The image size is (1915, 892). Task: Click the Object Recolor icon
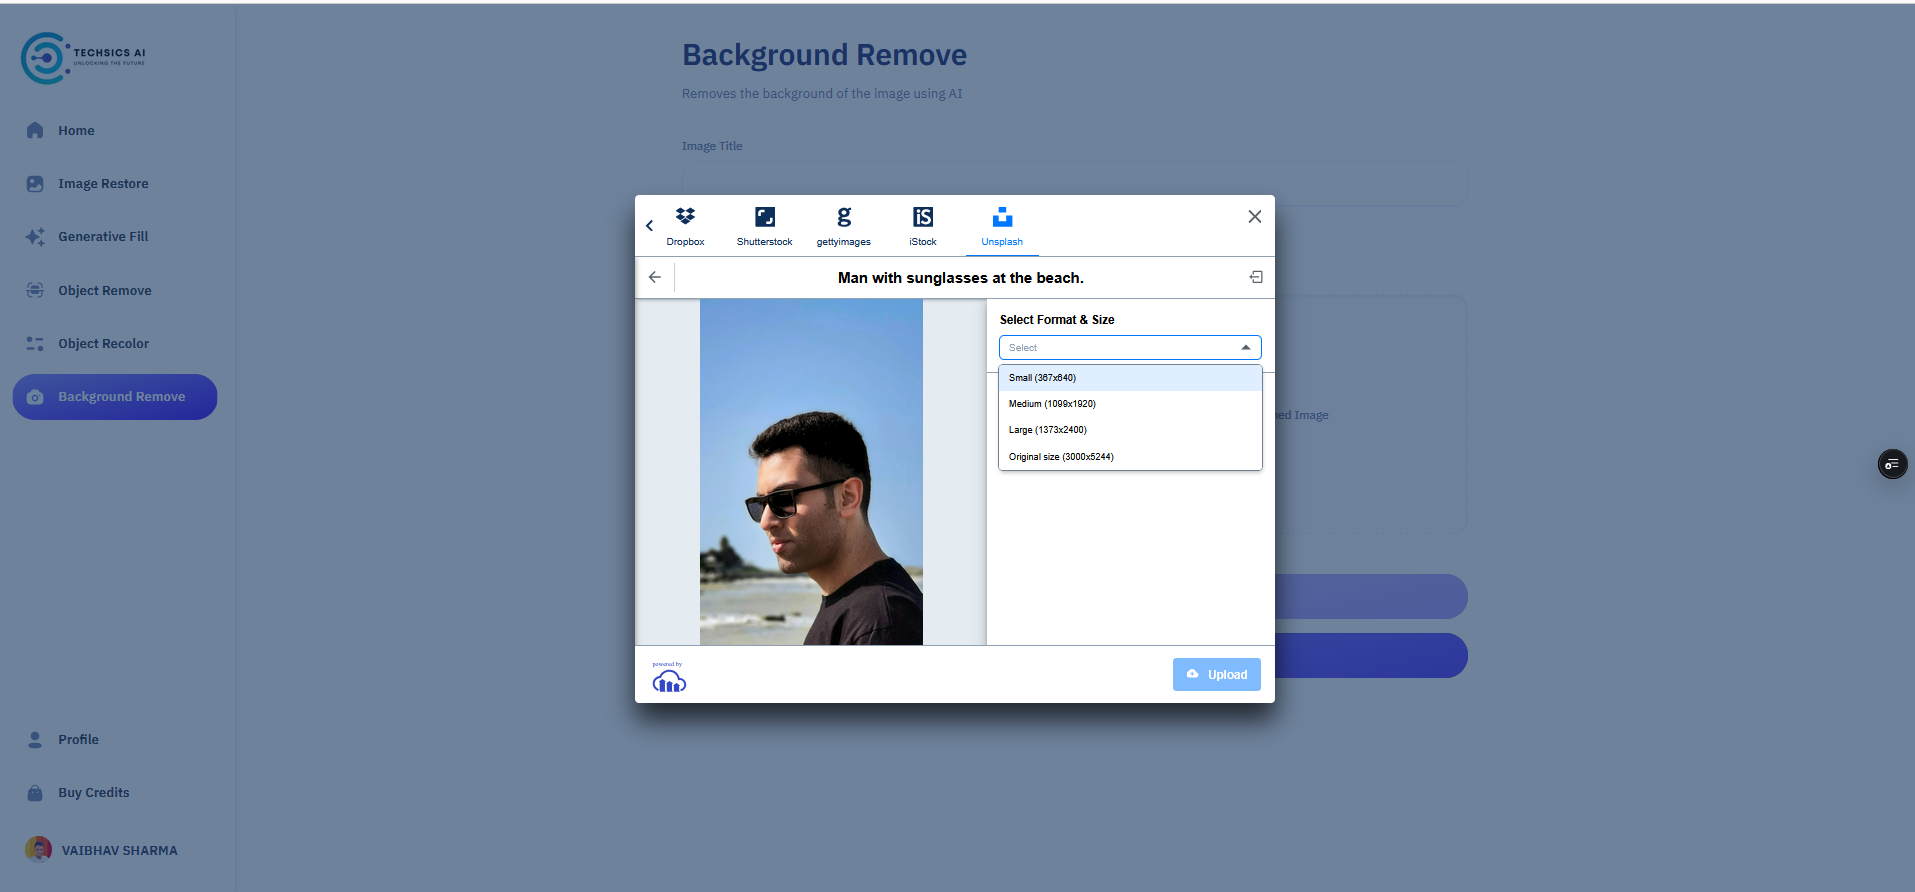[x=35, y=344]
